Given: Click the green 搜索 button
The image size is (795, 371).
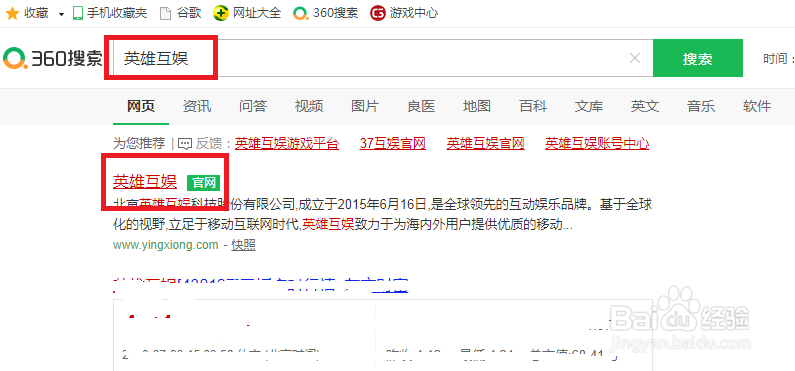Looking at the screenshot, I should [698, 58].
